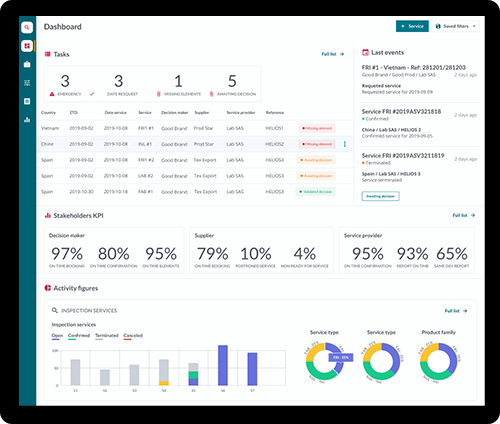Click the disk icon in Saved filters

438,26
